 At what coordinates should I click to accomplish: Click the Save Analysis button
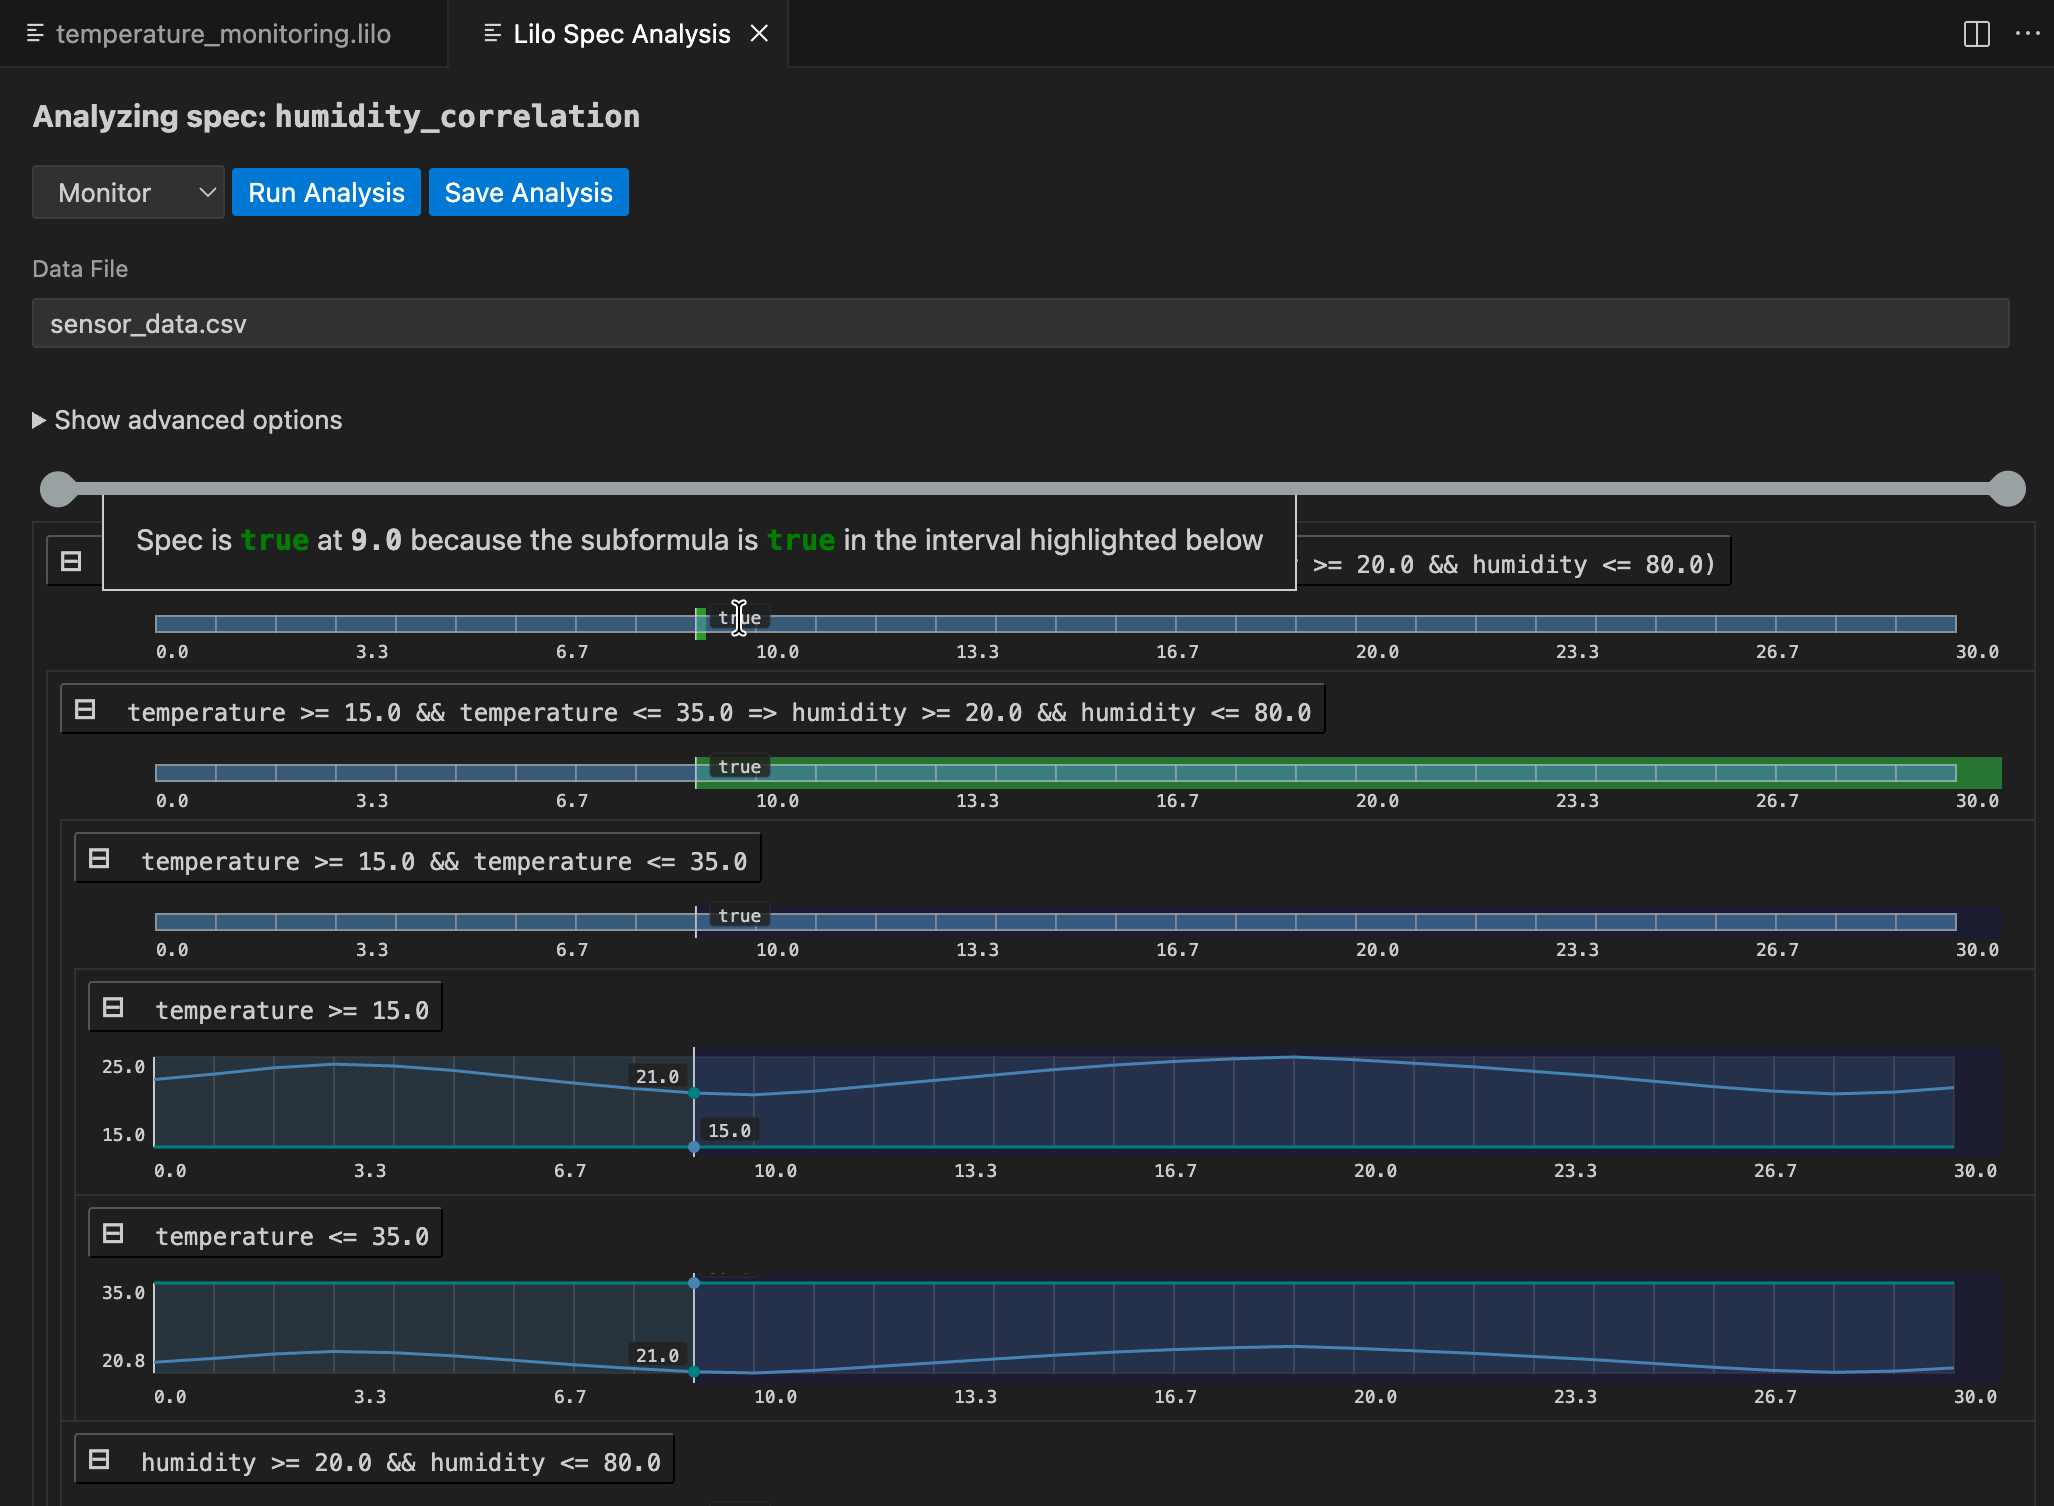[528, 192]
